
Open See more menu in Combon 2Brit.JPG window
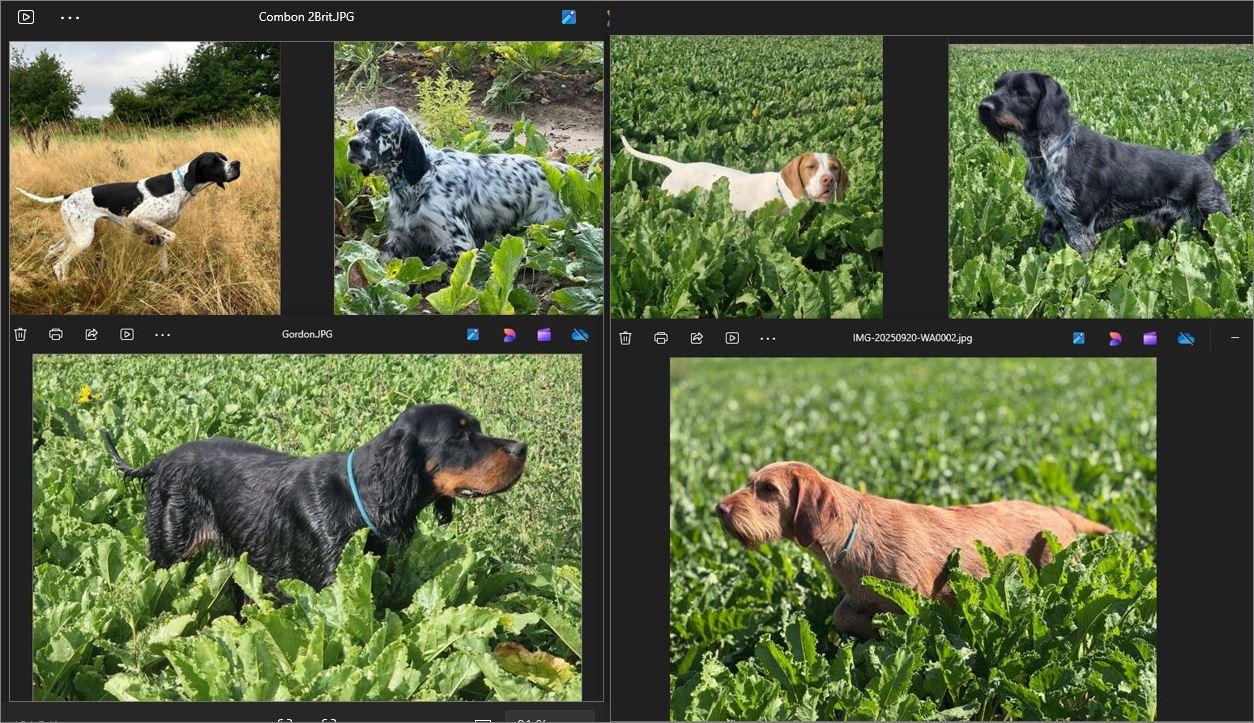tap(70, 17)
